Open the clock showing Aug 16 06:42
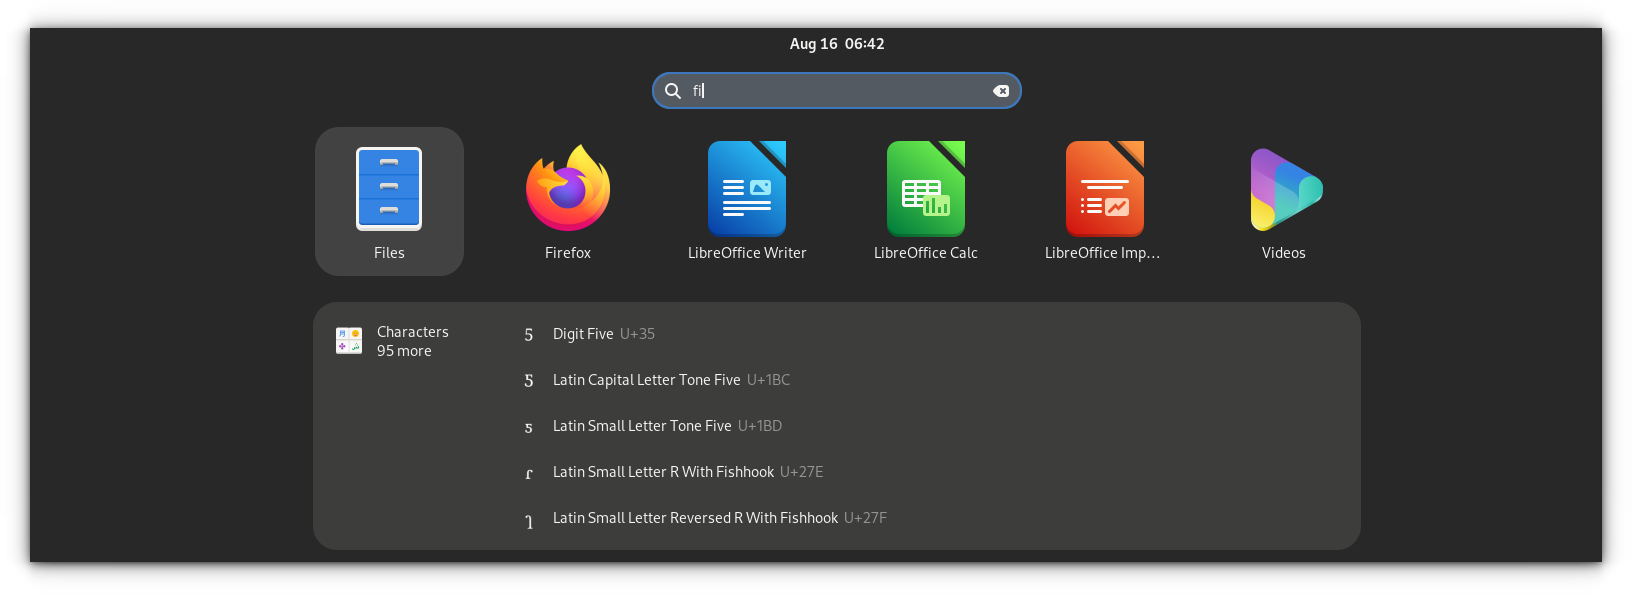The height and width of the screenshot is (594, 1632). (837, 44)
